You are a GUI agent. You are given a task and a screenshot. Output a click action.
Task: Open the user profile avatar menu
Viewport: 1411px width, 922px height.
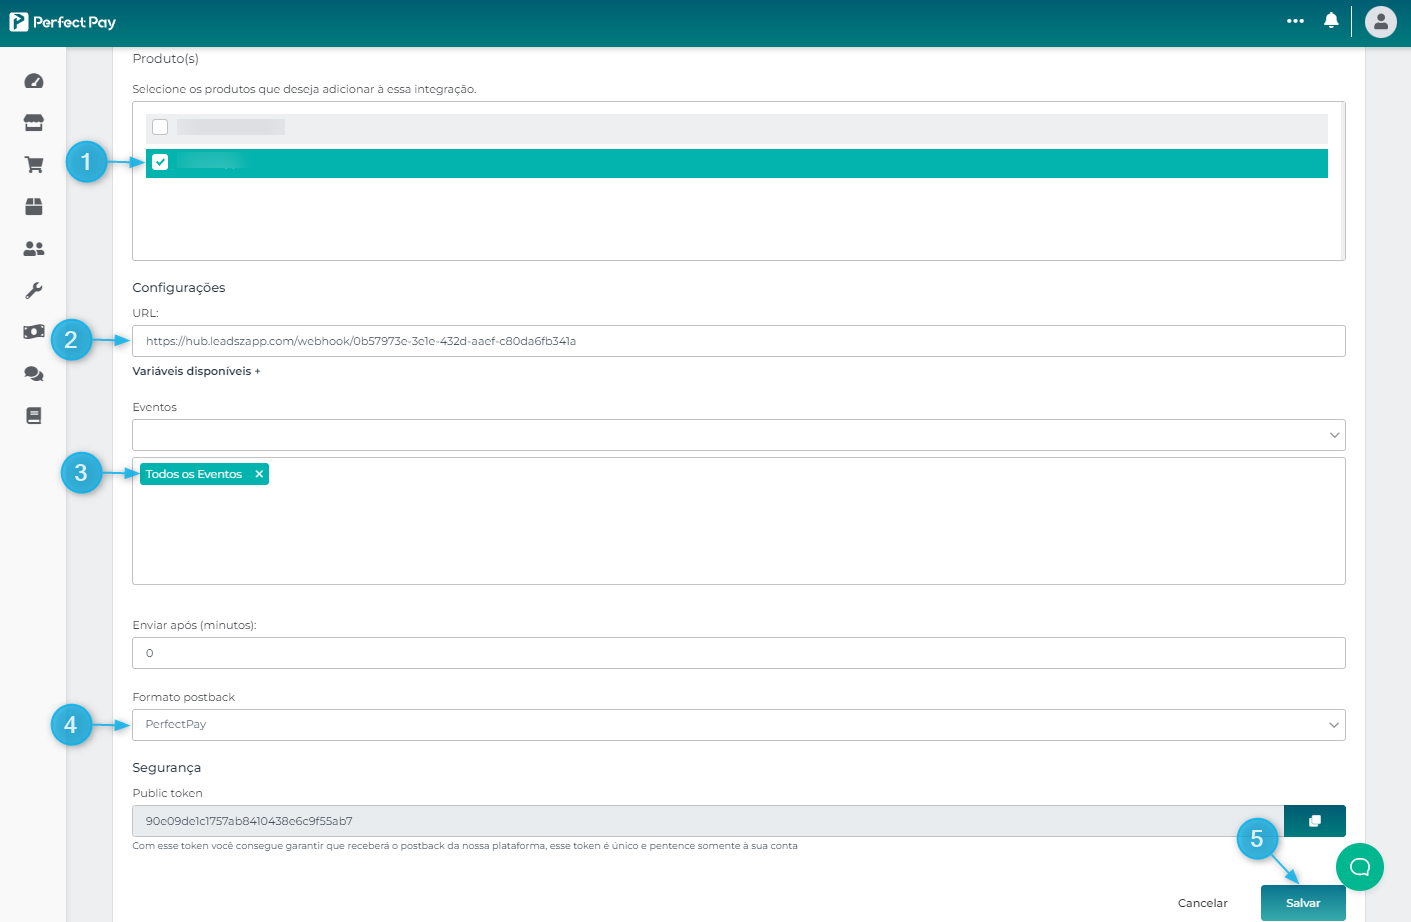point(1380,21)
